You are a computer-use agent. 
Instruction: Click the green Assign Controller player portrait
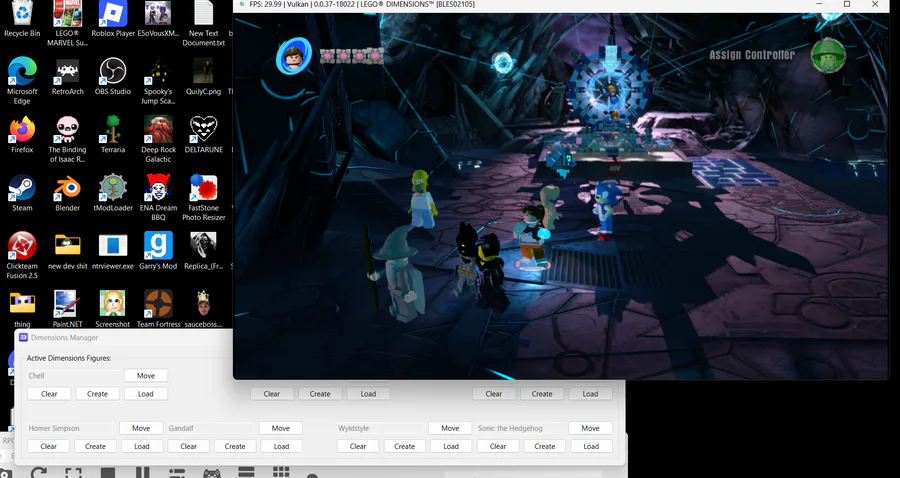pyautogui.click(x=828, y=56)
